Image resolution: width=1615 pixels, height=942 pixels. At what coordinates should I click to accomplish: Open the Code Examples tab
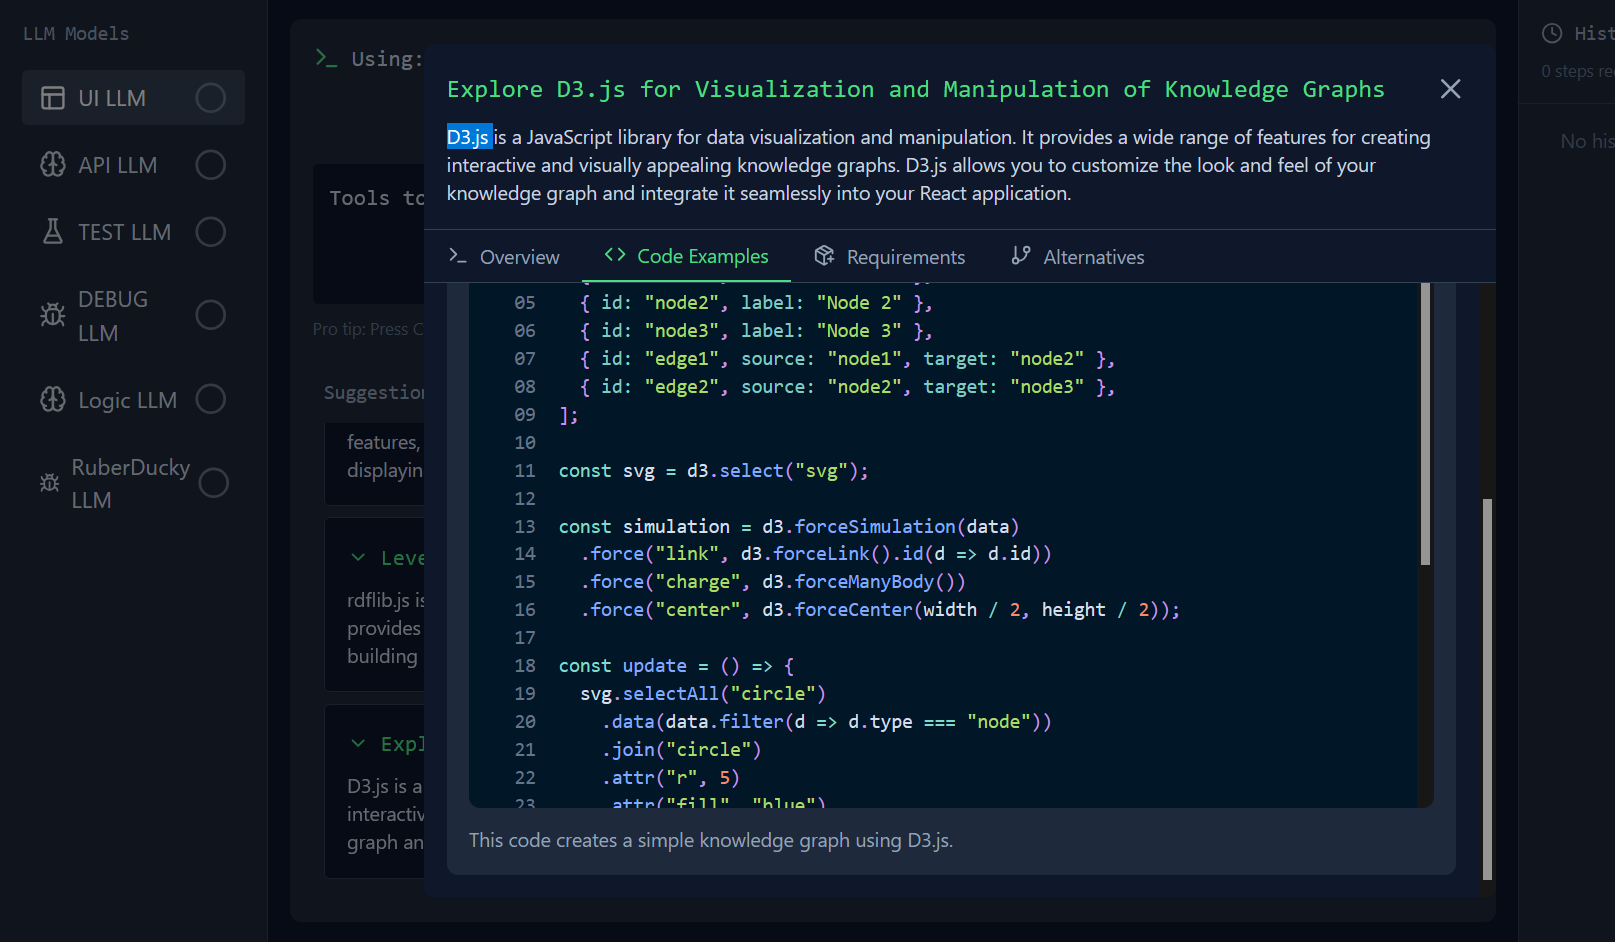tap(687, 256)
